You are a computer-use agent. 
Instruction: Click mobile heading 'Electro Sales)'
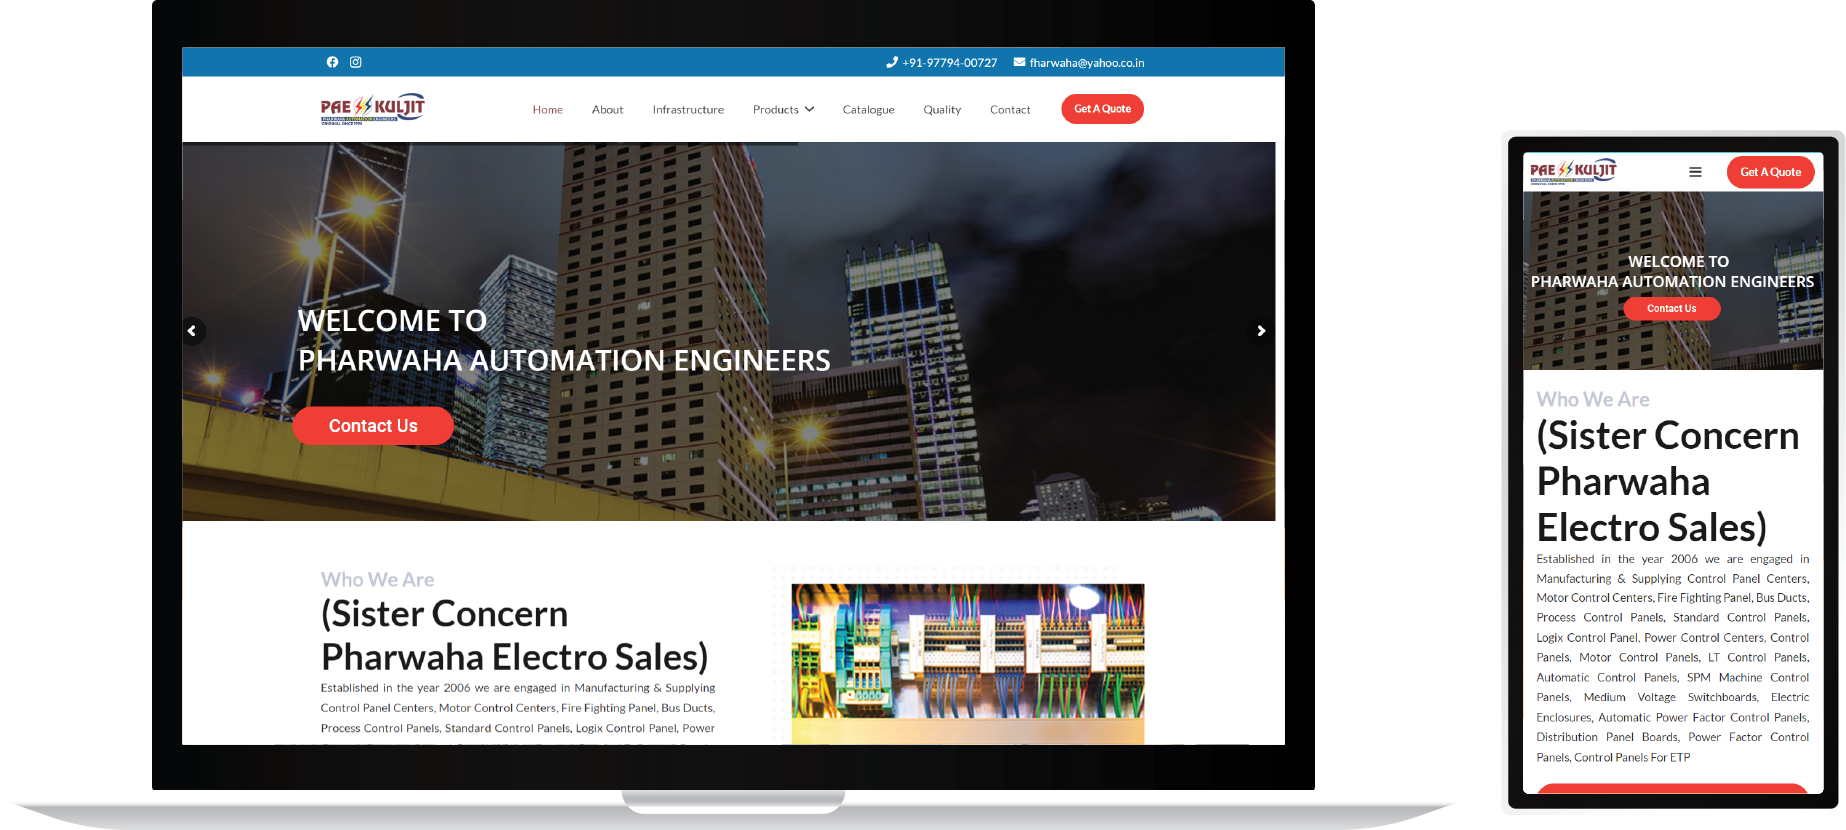click(x=1651, y=528)
